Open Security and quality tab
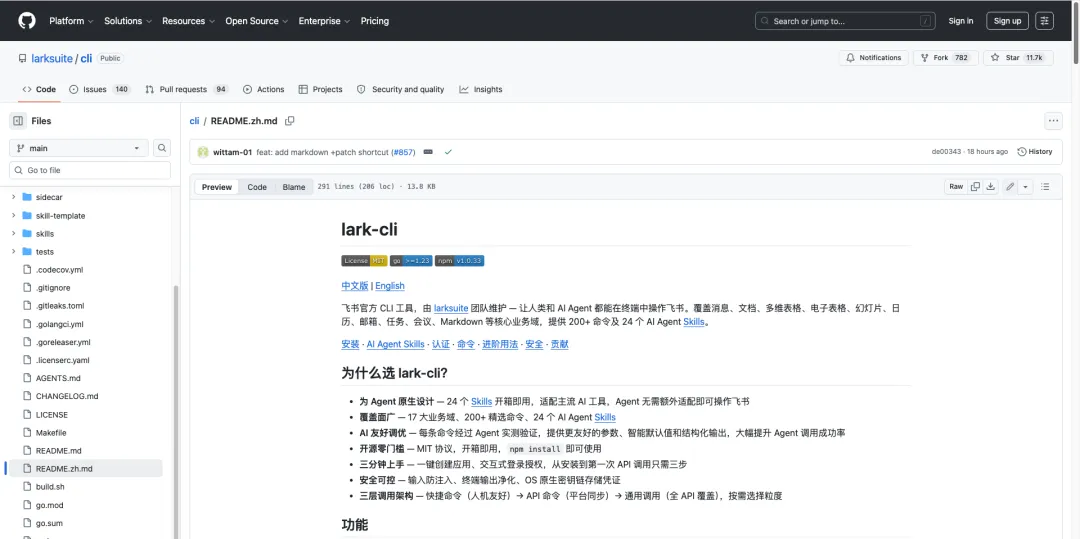The width and height of the screenshot is (1080, 539). pyautogui.click(x=401, y=89)
